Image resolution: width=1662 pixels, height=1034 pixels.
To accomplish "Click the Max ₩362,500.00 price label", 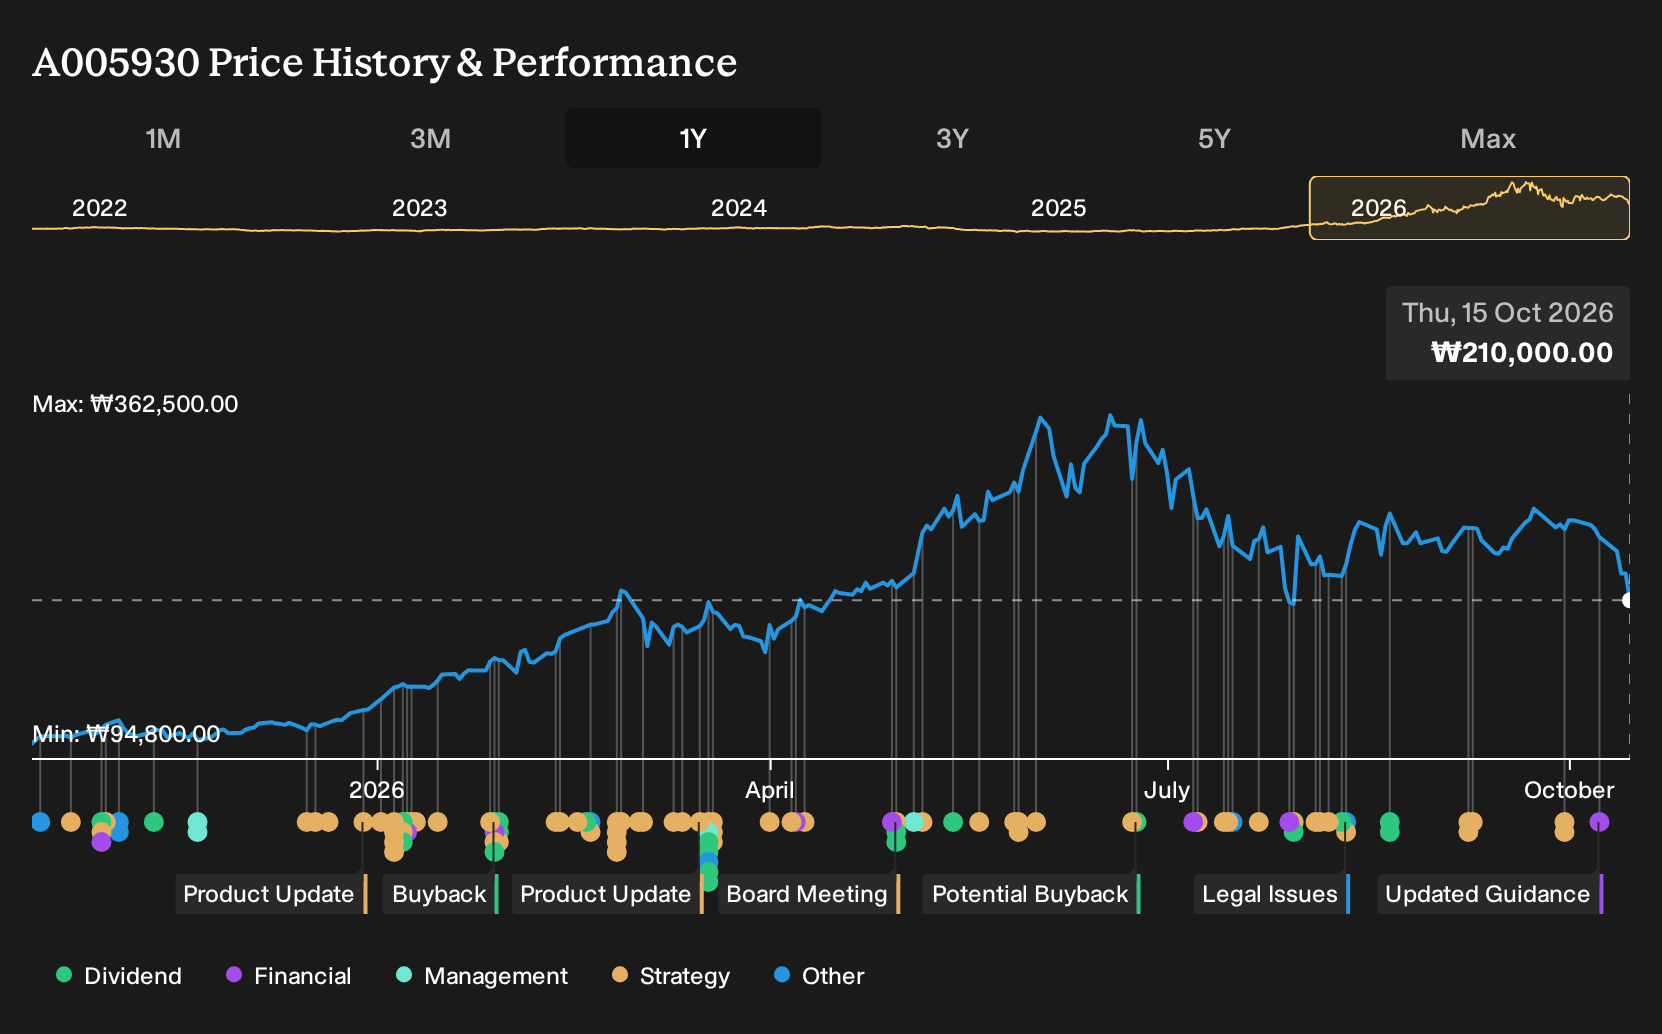I will [x=135, y=404].
